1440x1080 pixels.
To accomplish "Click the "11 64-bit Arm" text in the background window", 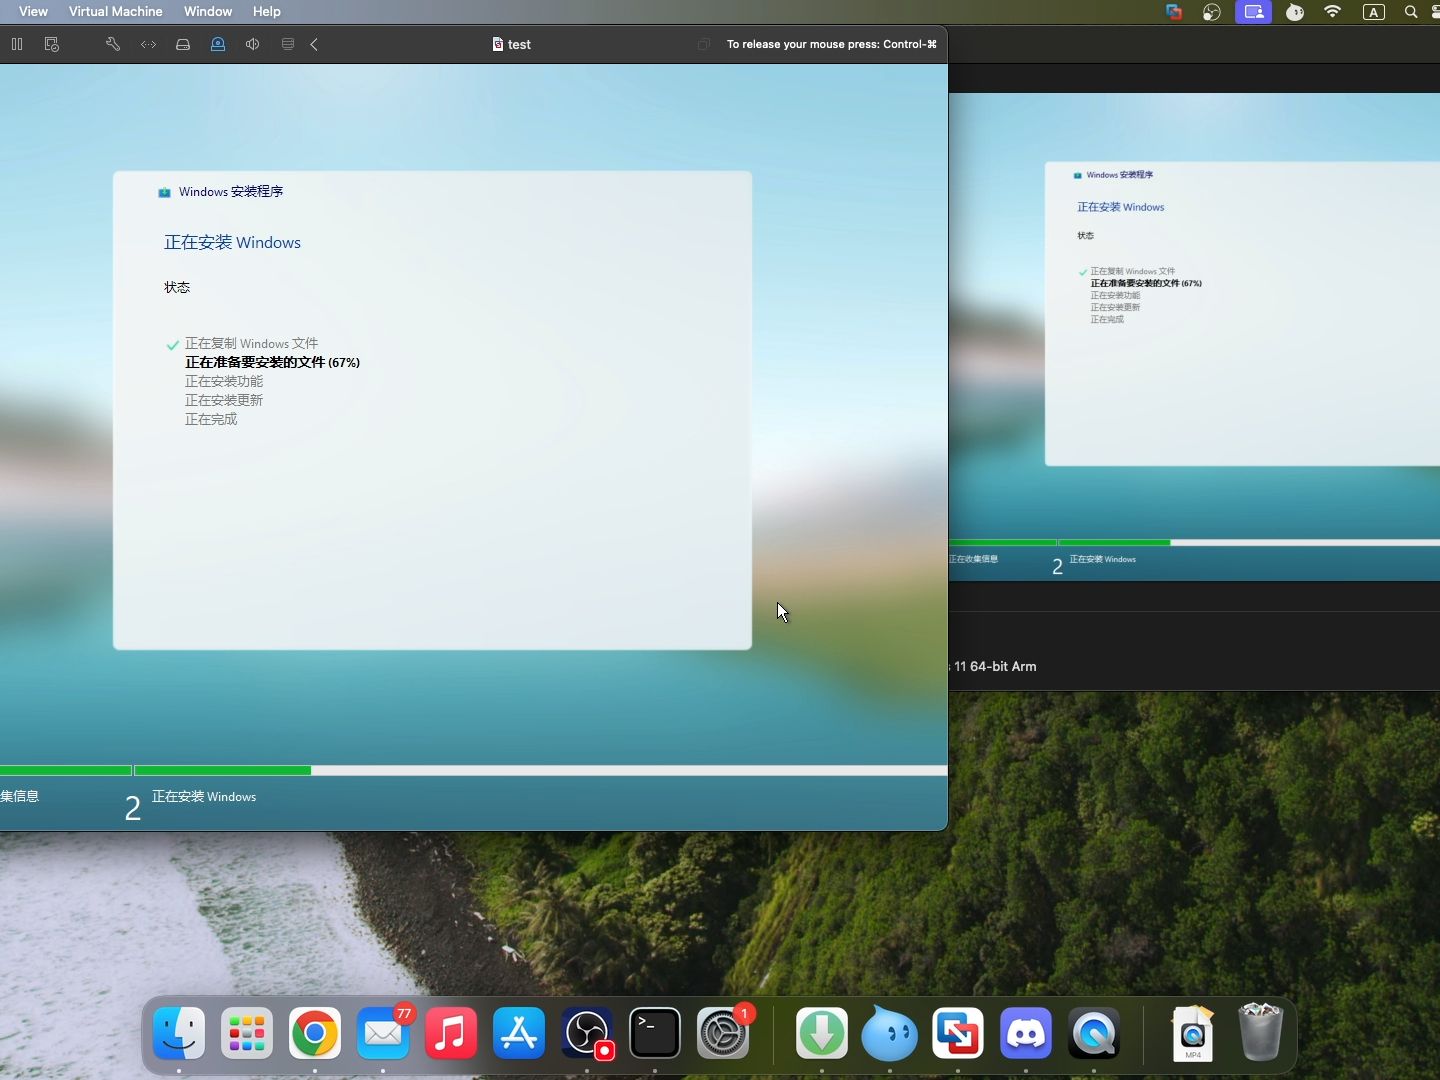I will 995,666.
